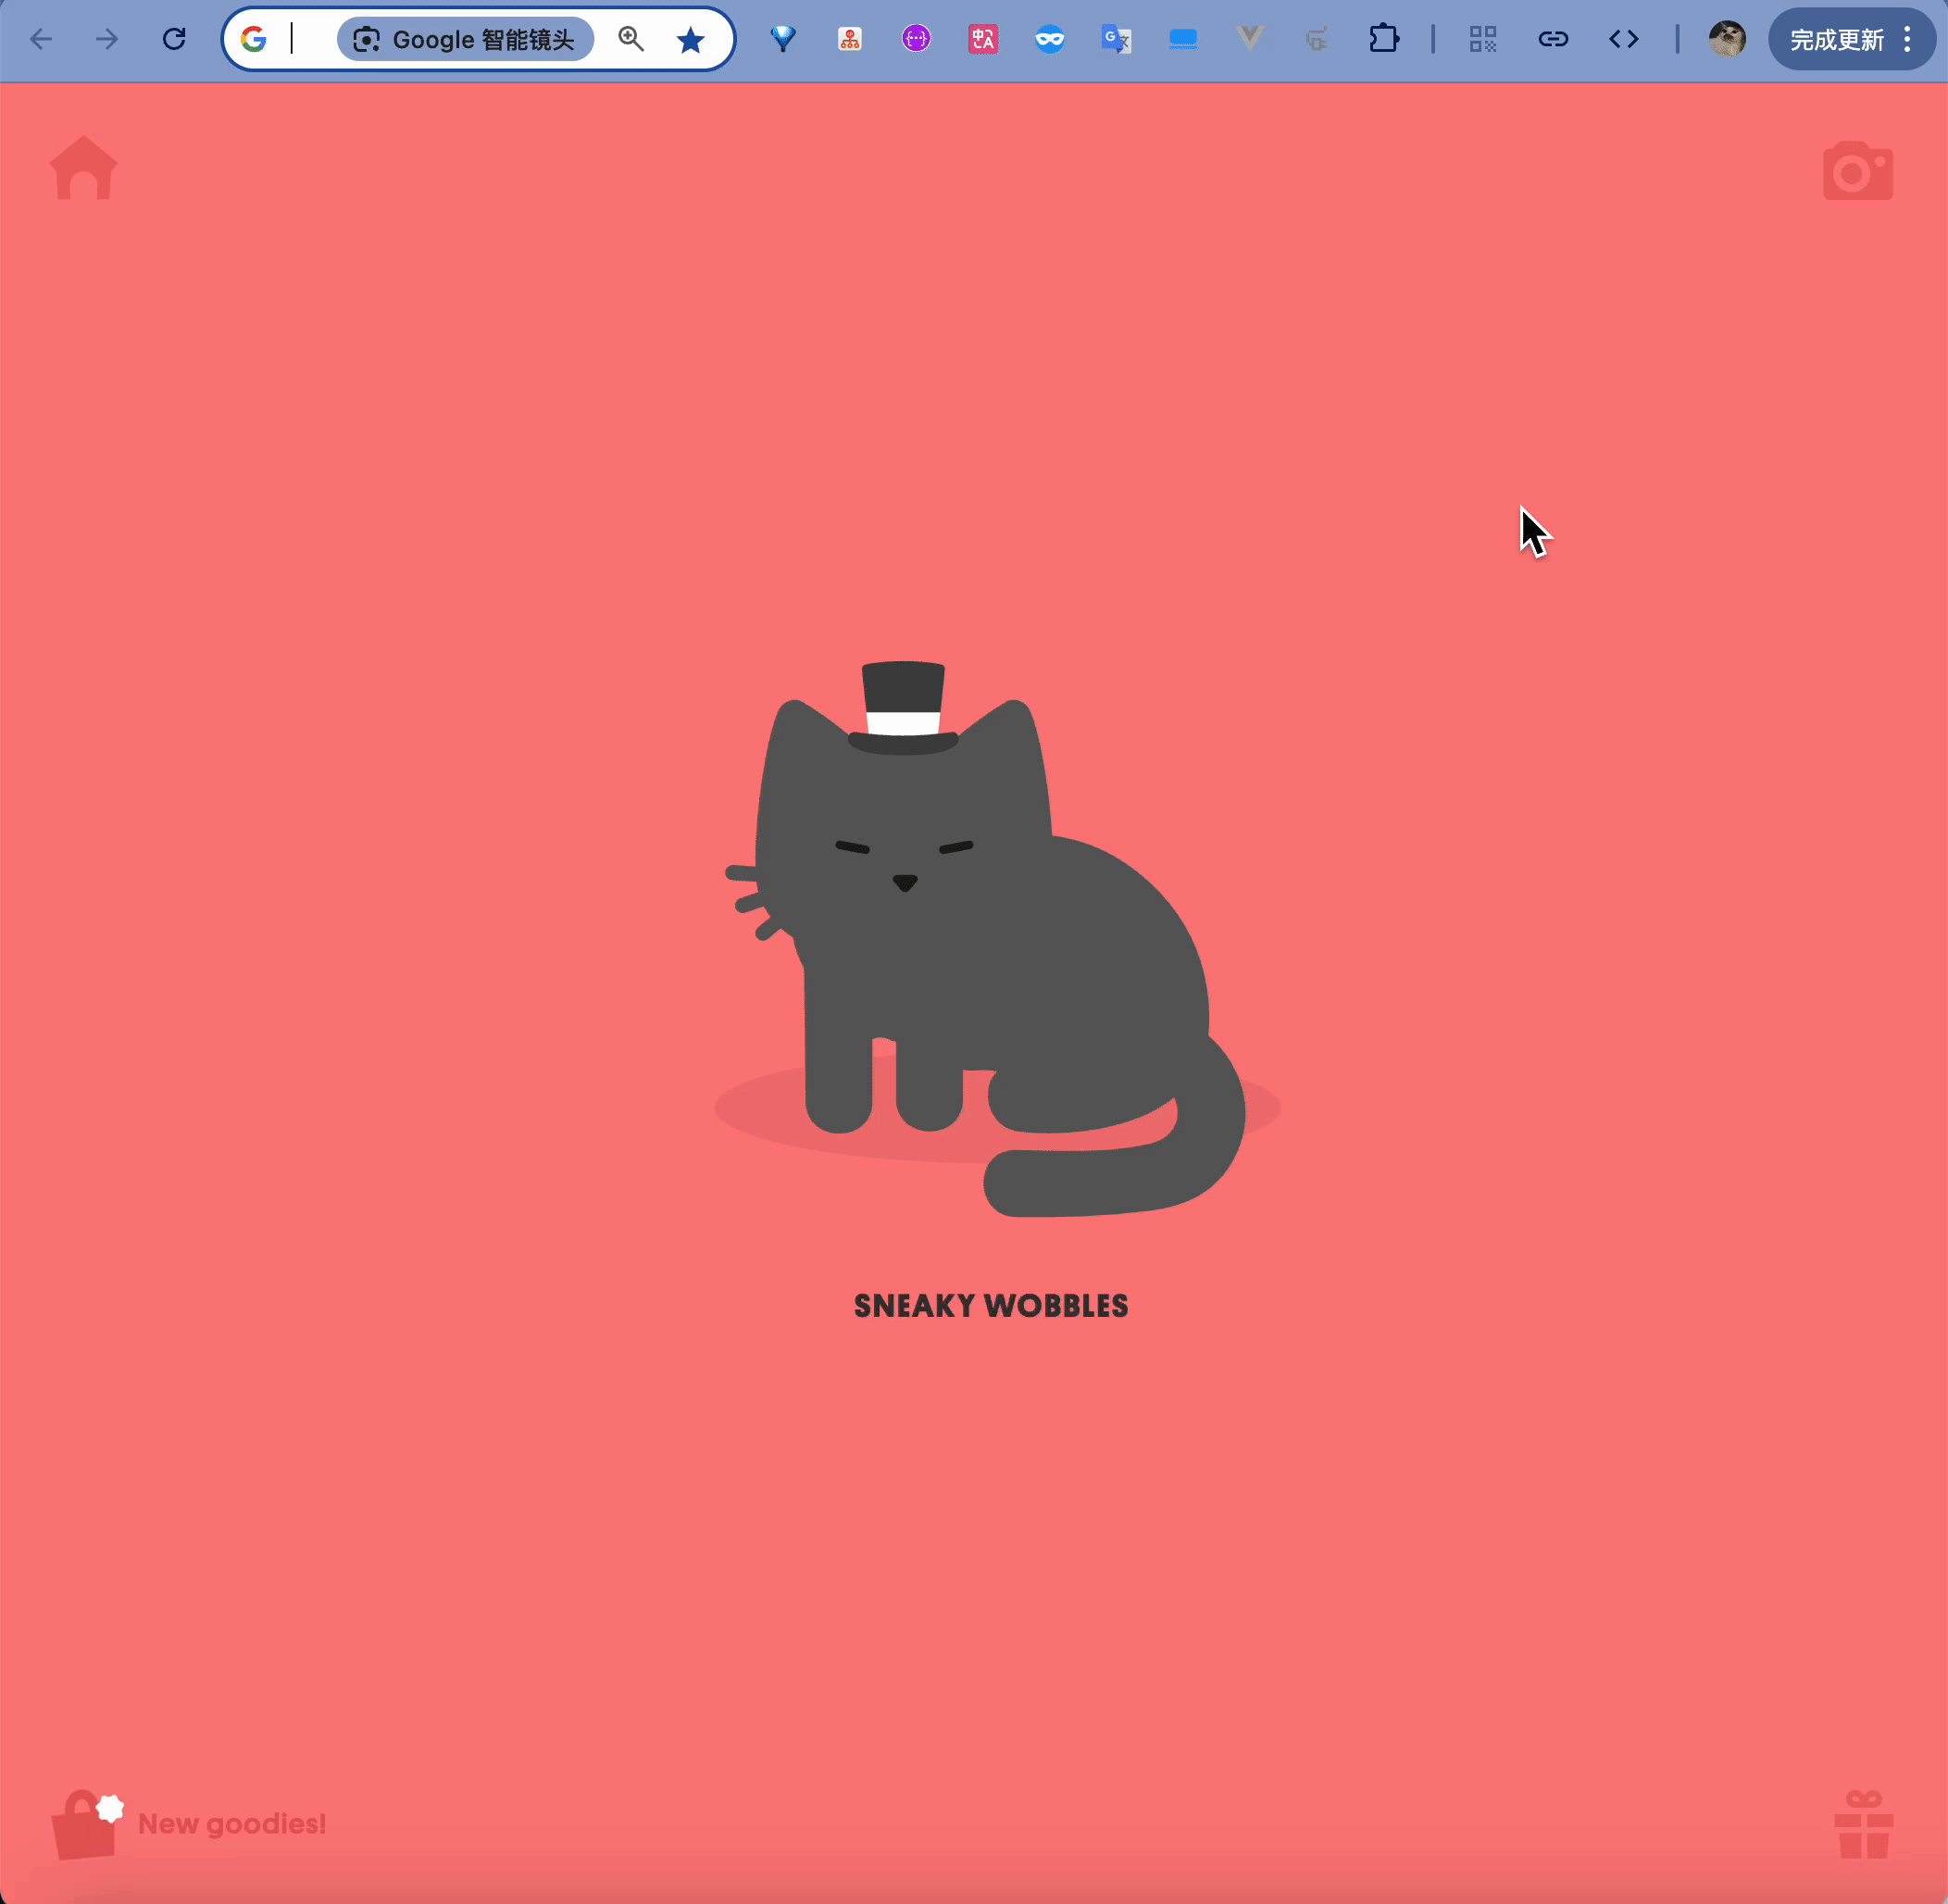Viewport: 1948px width, 1904px height.
Task: Click the 完成更新 button to finish updating
Action: [1838, 39]
